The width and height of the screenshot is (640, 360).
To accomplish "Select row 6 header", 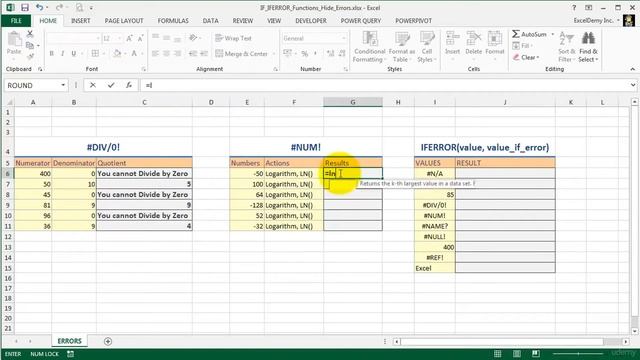I will pyautogui.click(x=8, y=173).
